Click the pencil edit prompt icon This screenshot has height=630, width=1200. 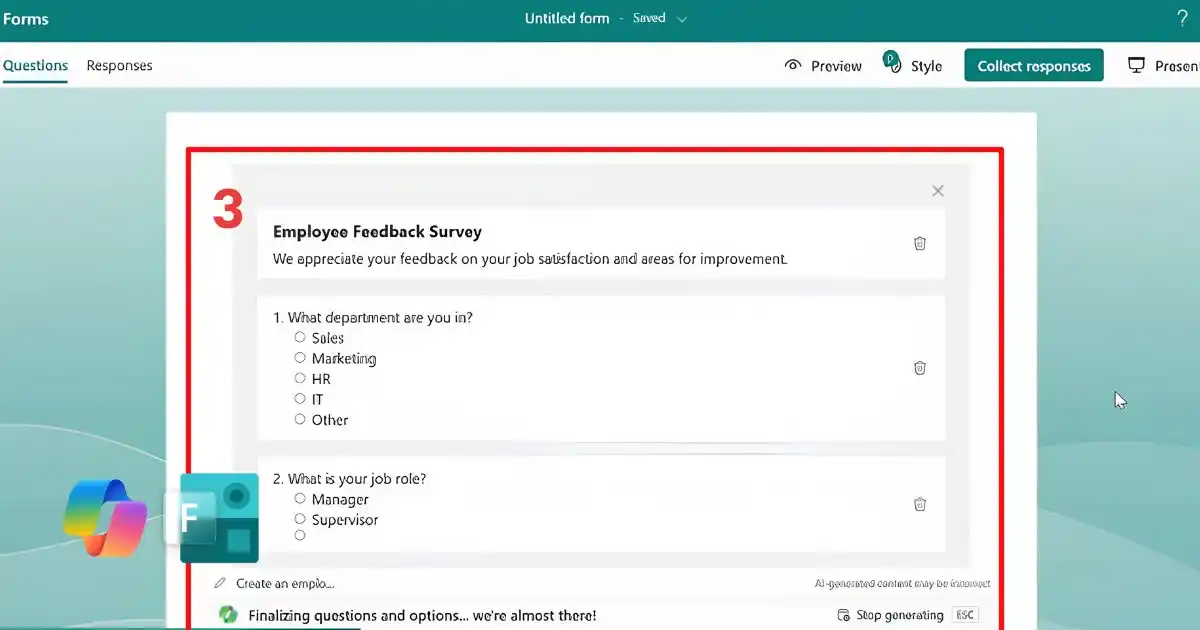click(220, 583)
